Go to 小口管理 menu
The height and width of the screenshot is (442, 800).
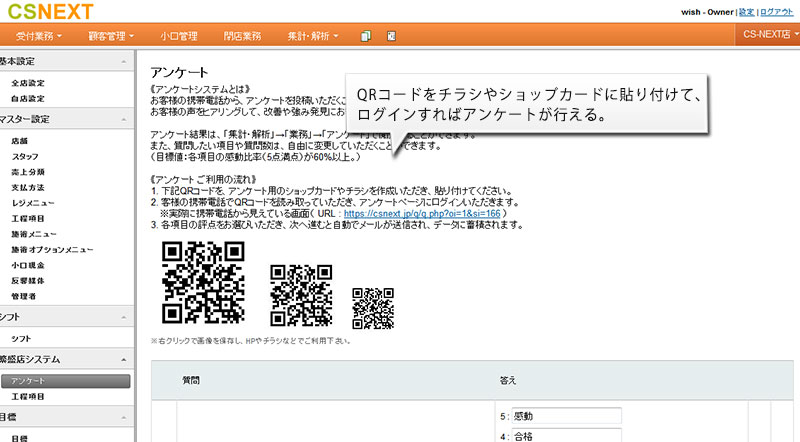[179, 36]
